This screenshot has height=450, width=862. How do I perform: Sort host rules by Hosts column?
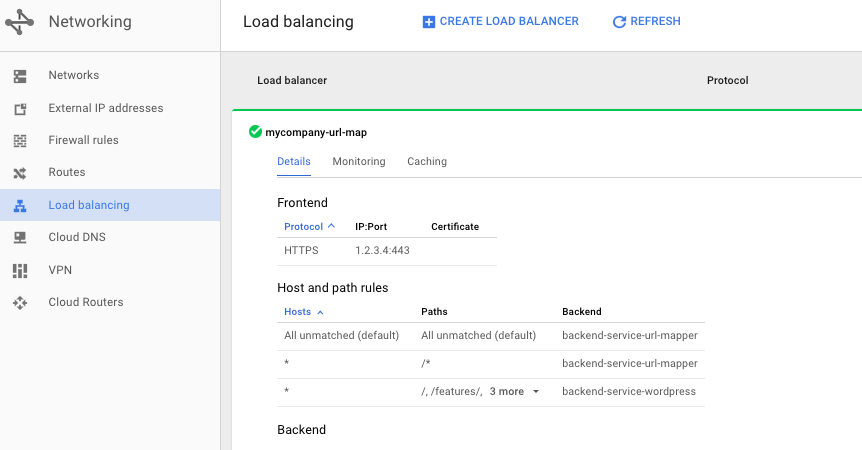click(304, 312)
